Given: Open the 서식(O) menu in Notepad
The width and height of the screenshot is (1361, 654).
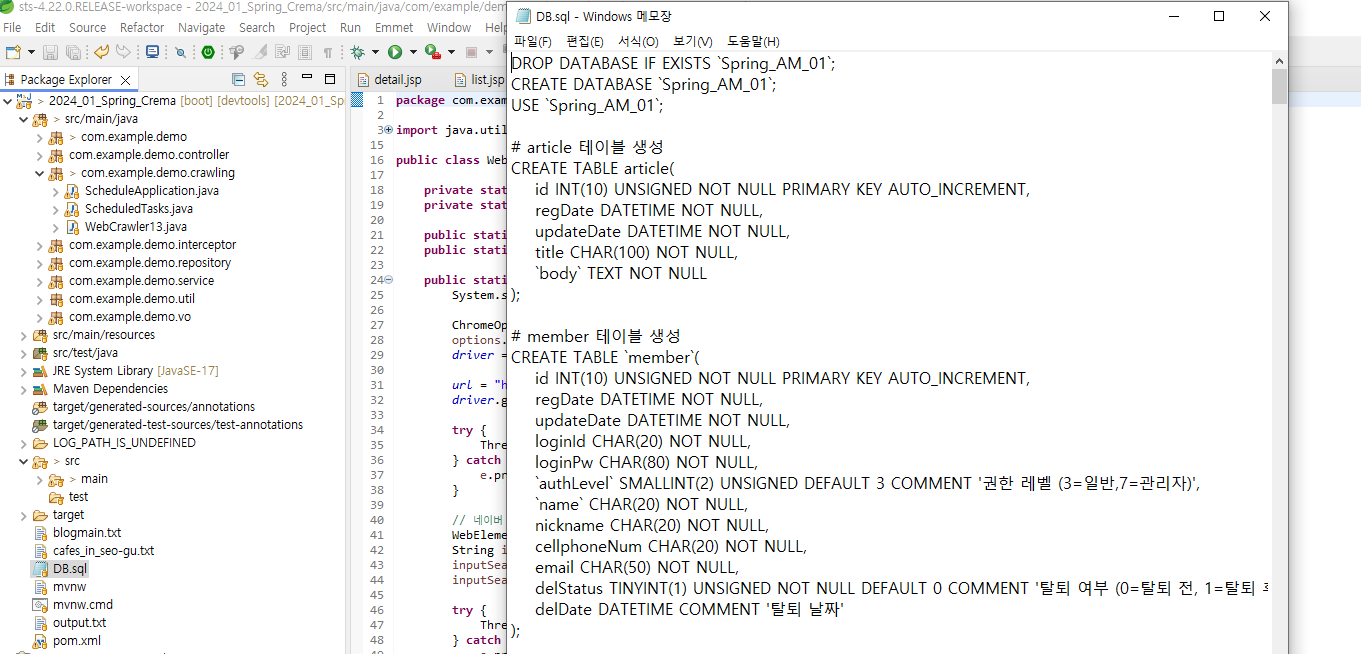Looking at the screenshot, I should click(x=638, y=41).
